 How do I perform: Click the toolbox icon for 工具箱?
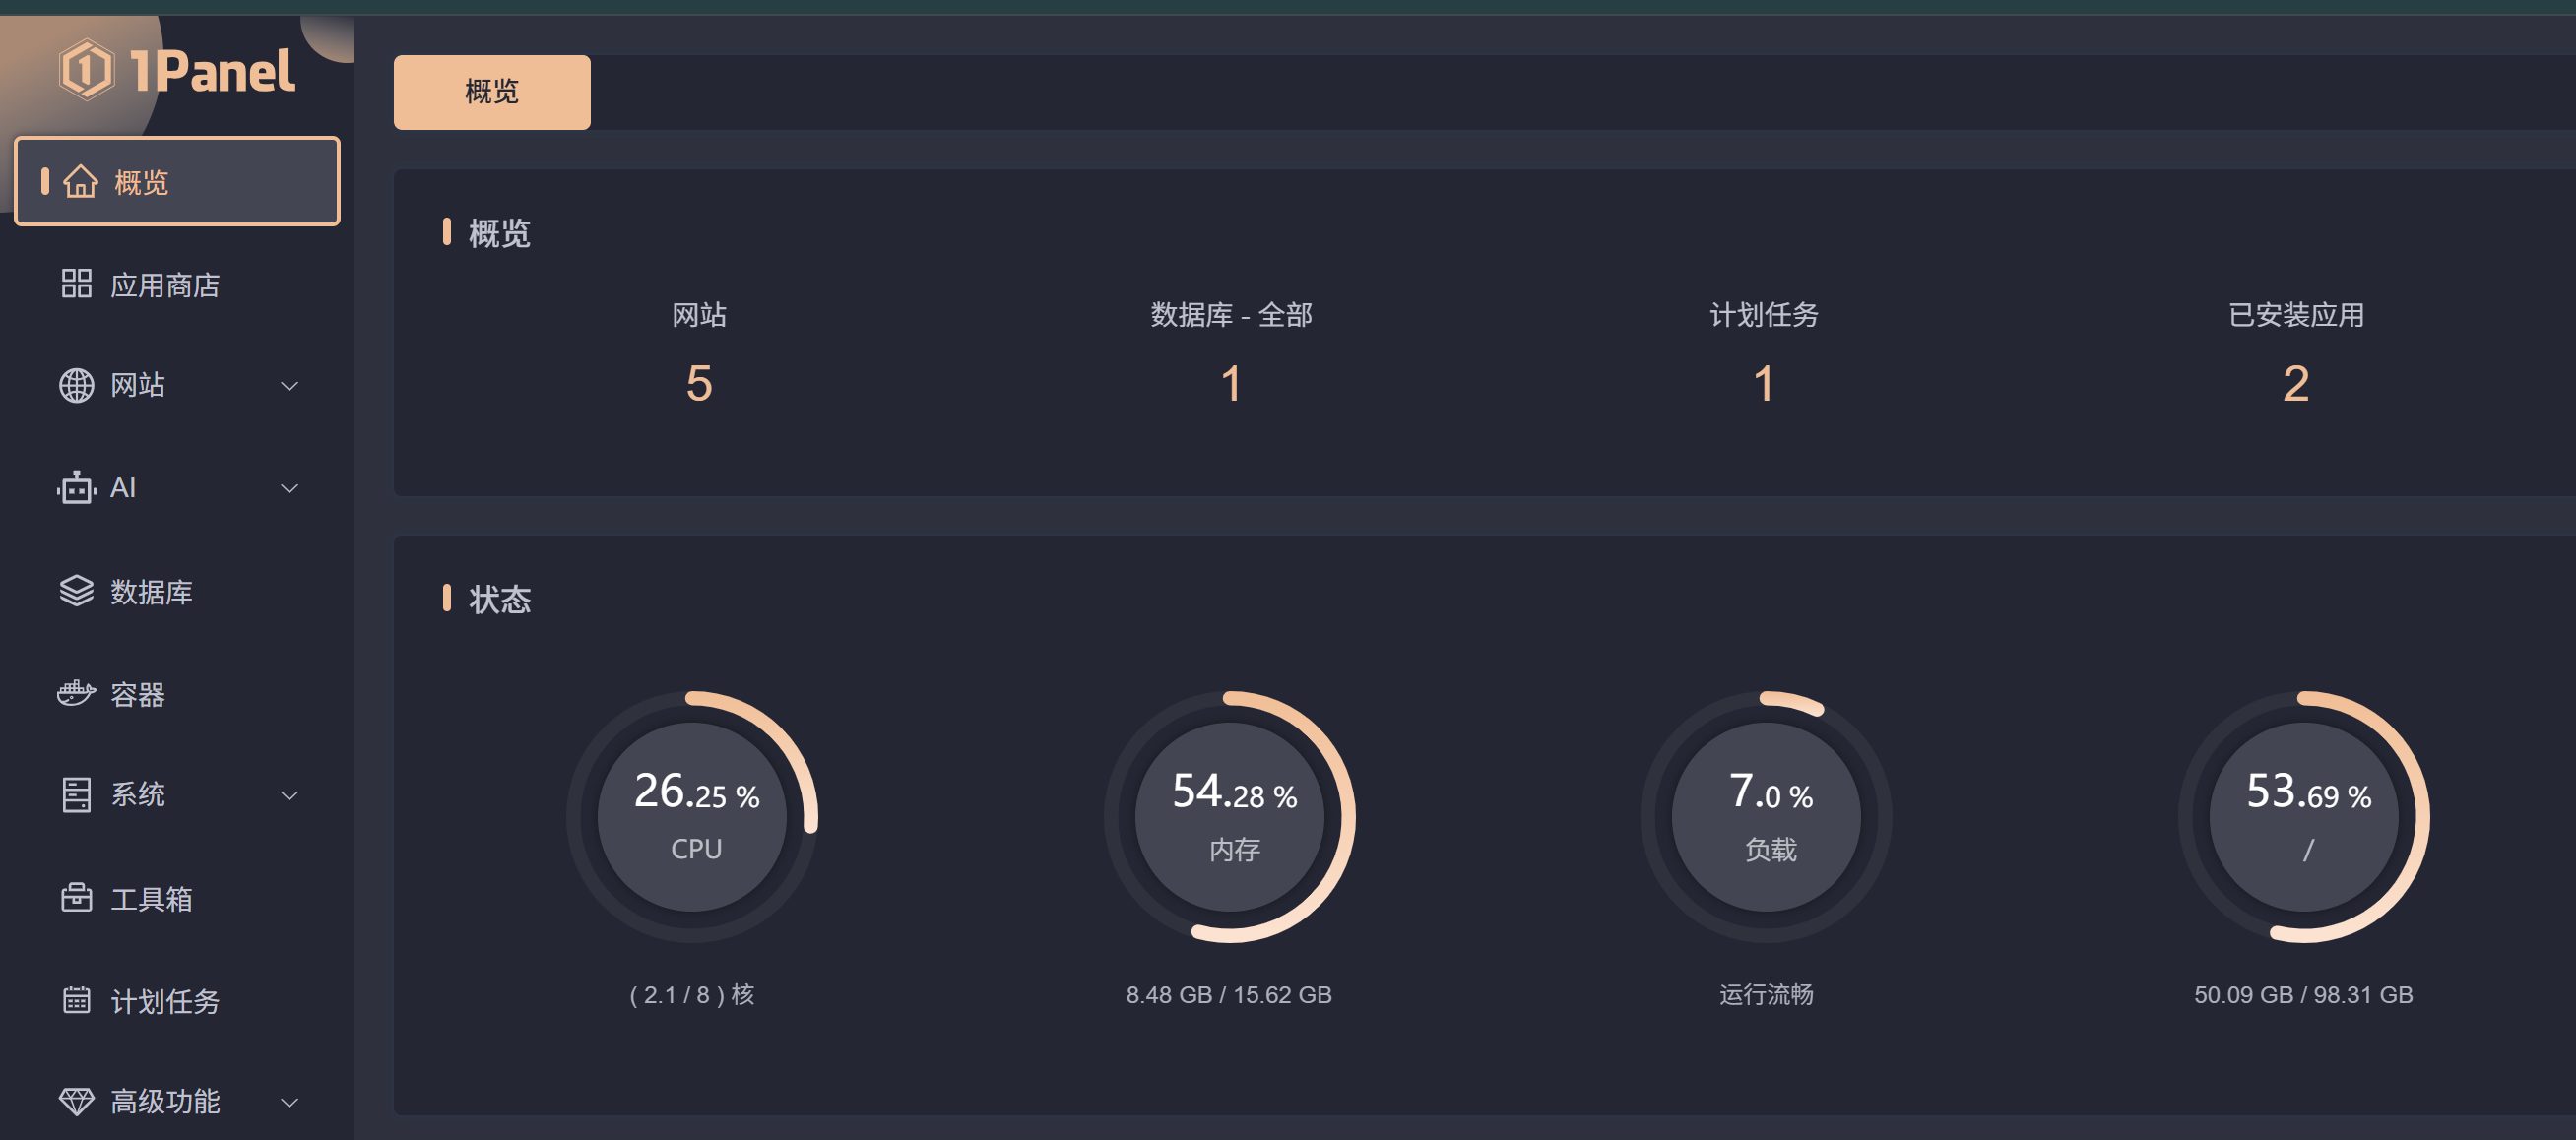76,898
